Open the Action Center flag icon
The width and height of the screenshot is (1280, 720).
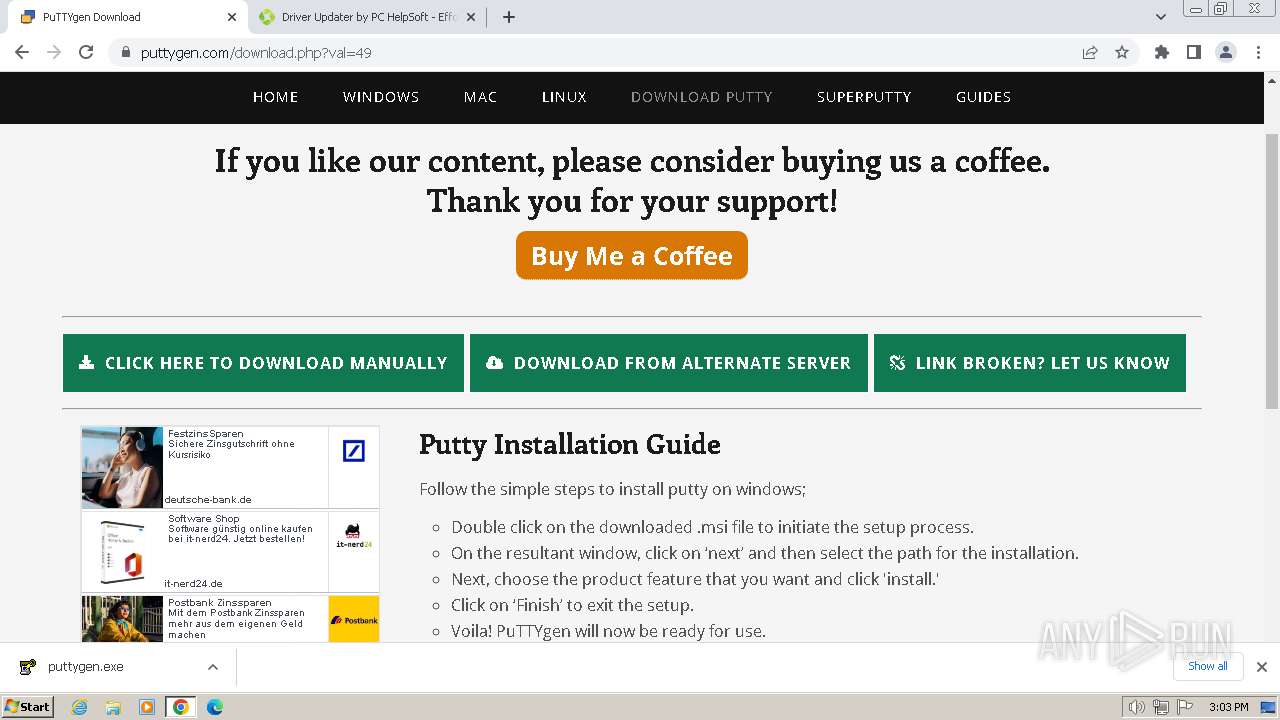pyautogui.click(x=1184, y=707)
